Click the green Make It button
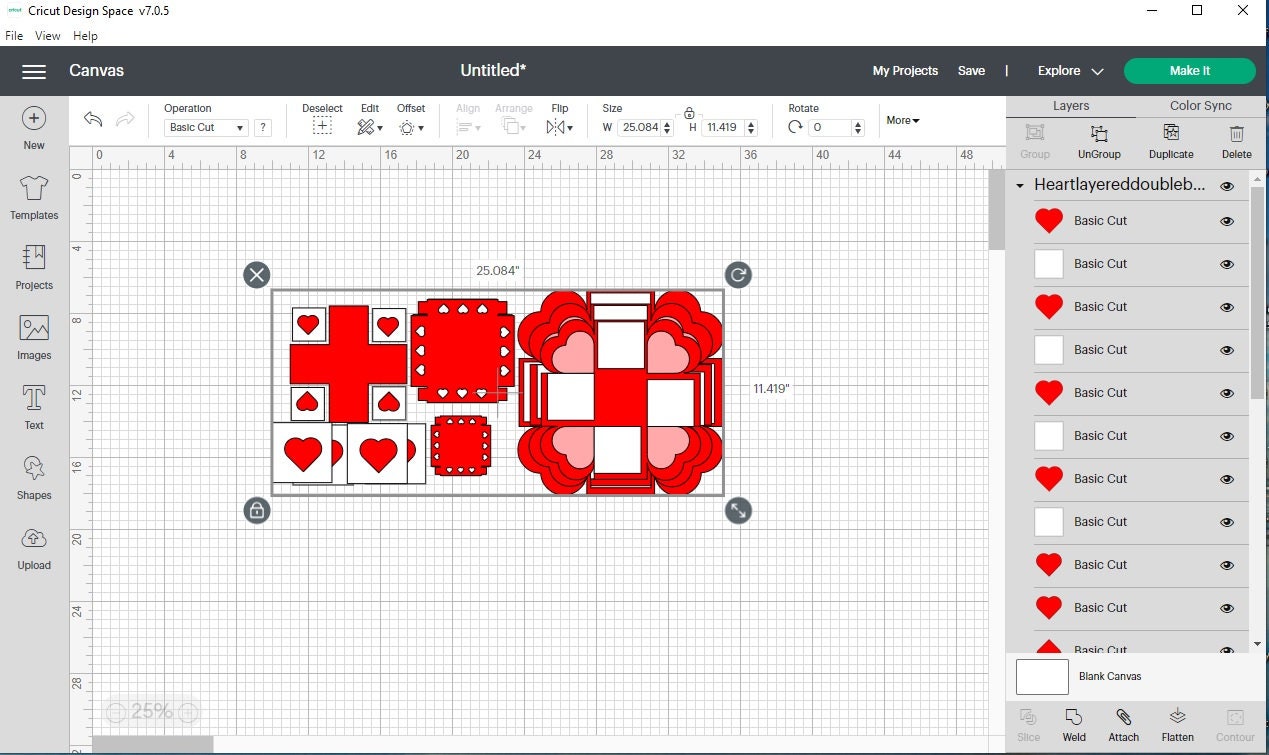This screenshot has width=1269, height=755. tap(1189, 71)
